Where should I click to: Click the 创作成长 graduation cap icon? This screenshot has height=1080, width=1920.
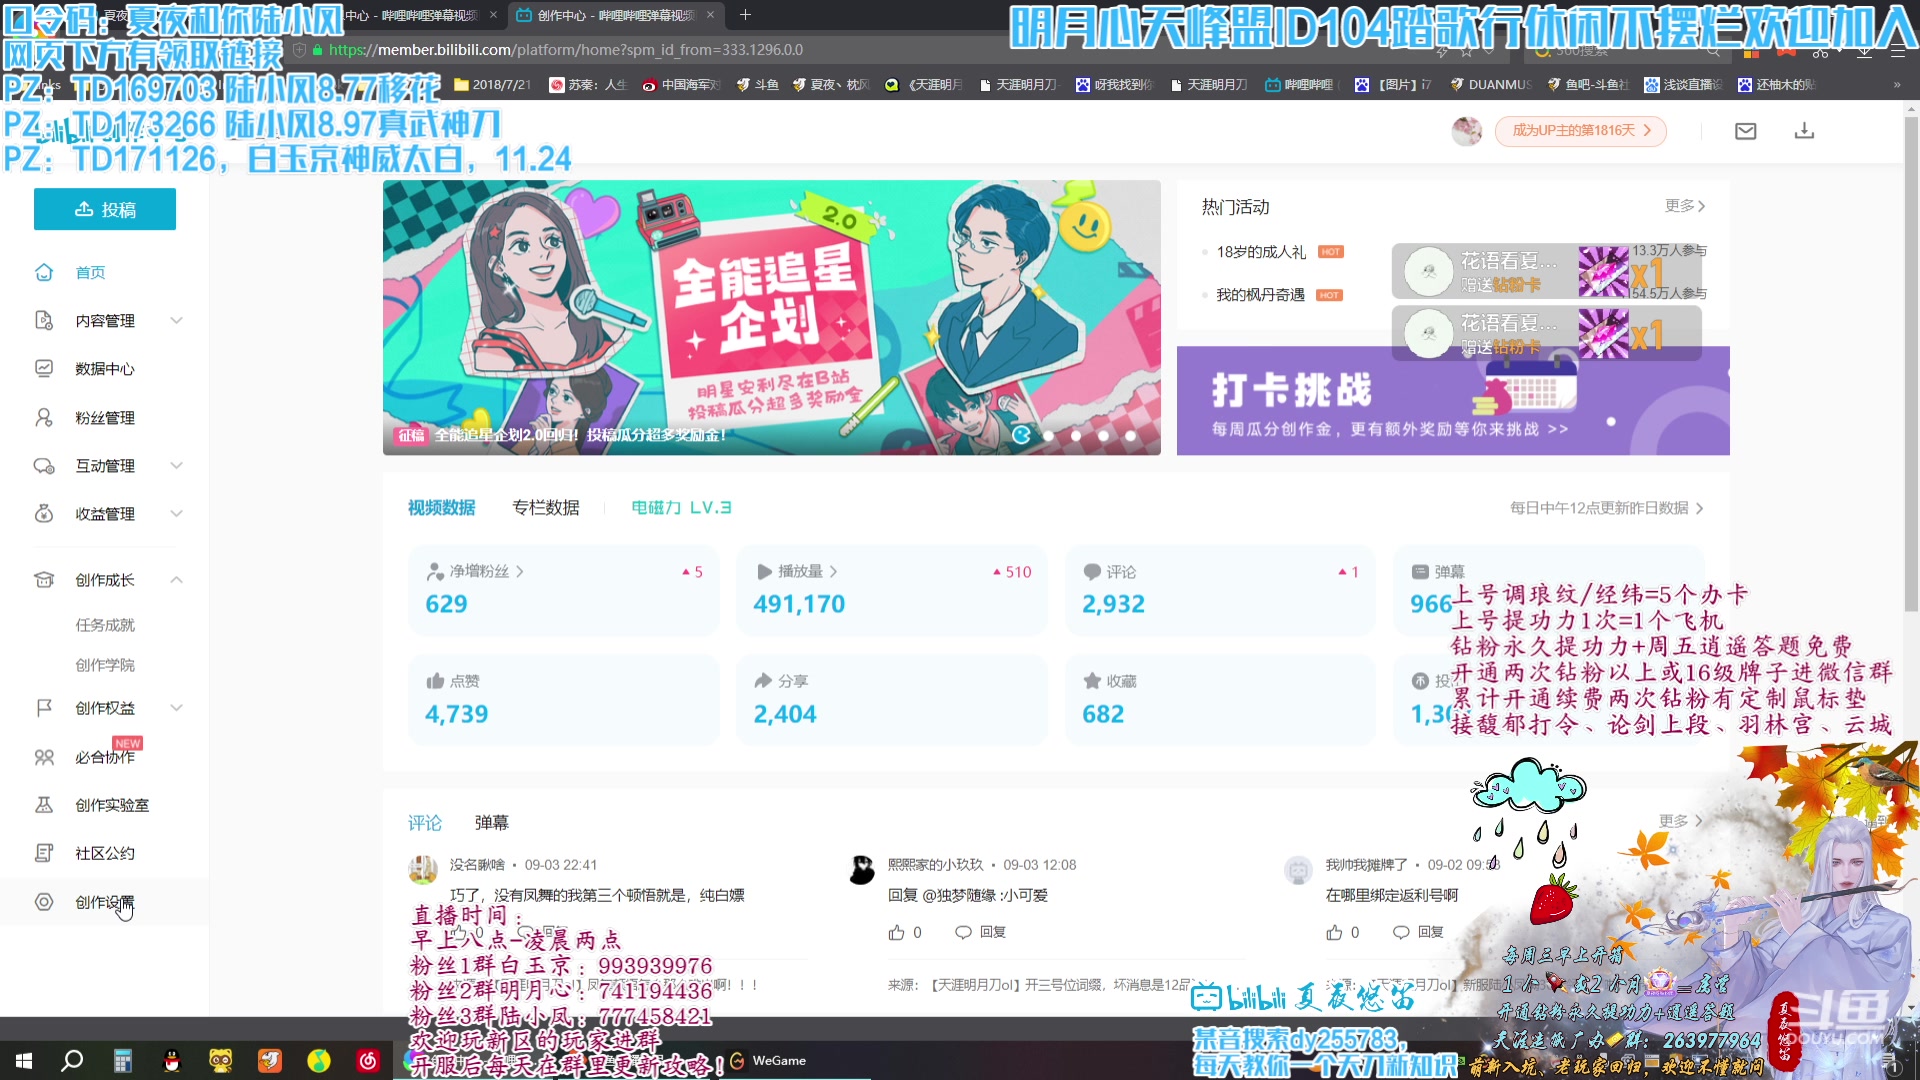44,579
